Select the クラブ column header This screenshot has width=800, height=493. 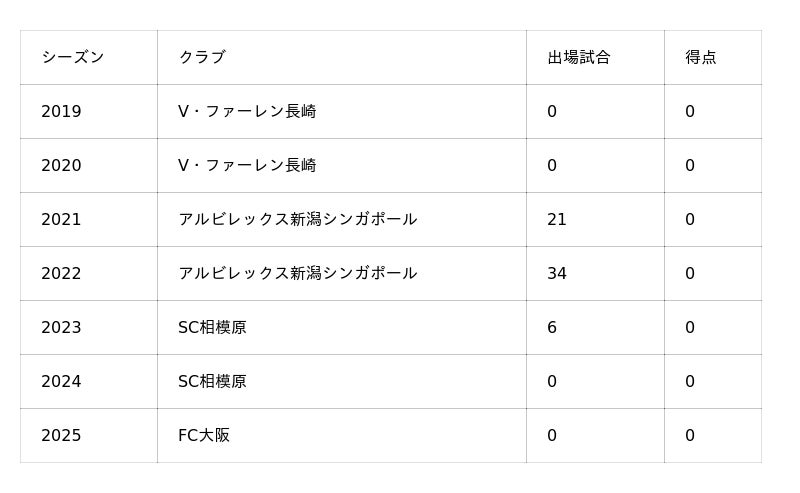[202, 58]
